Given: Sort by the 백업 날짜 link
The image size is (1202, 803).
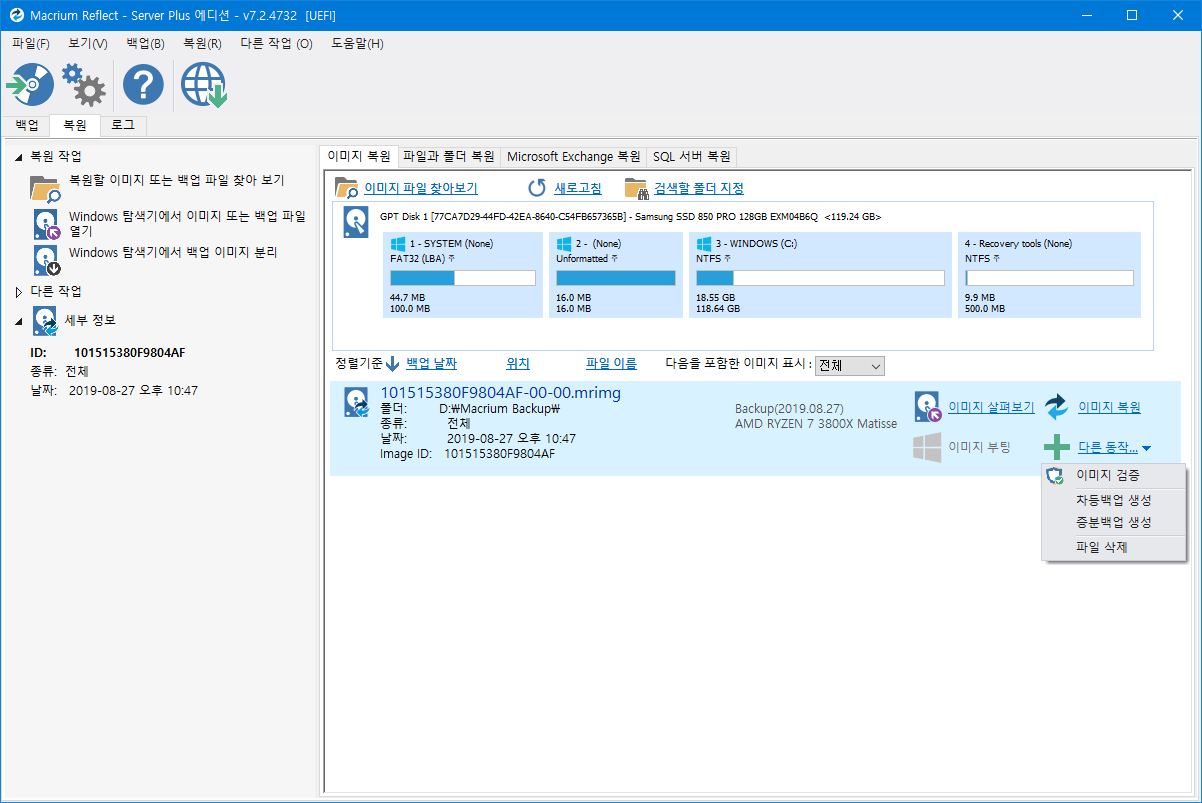Looking at the screenshot, I should [x=431, y=364].
